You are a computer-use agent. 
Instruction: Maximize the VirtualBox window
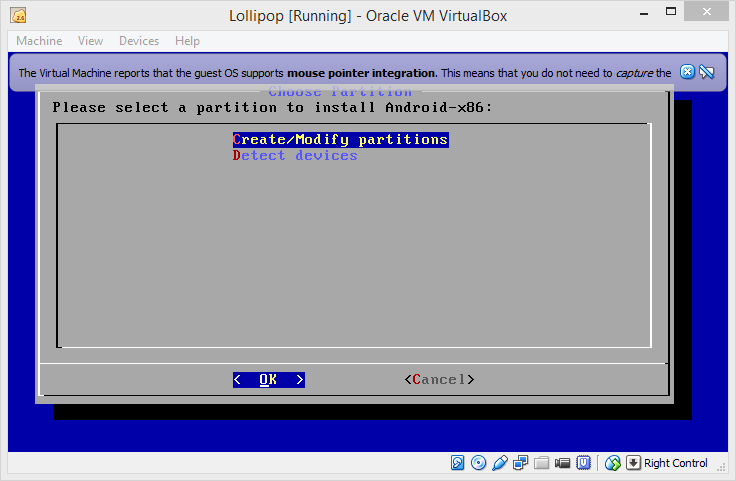[x=671, y=11]
